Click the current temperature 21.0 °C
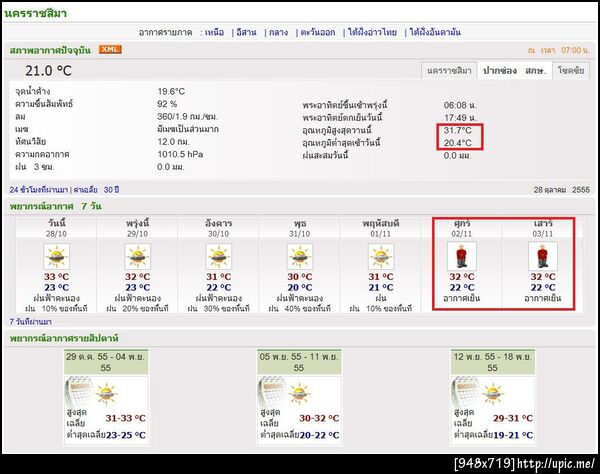The height and width of the screenshot is (474, 600). 48,71
